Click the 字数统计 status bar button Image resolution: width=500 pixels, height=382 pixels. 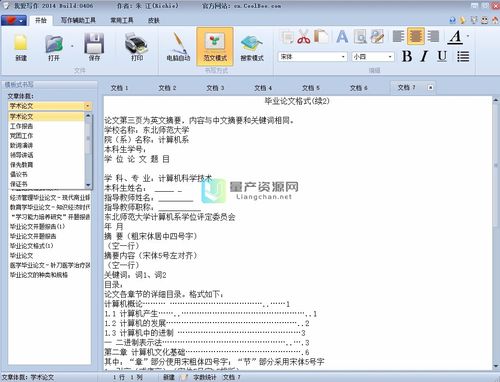(x=205, y=377)
